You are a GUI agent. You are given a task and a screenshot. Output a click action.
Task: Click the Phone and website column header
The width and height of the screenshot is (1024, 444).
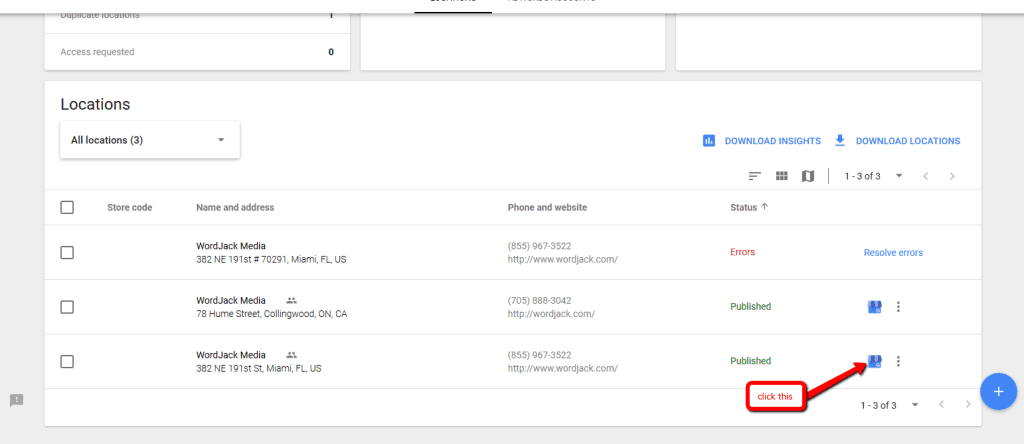click(x=547, y=207)
